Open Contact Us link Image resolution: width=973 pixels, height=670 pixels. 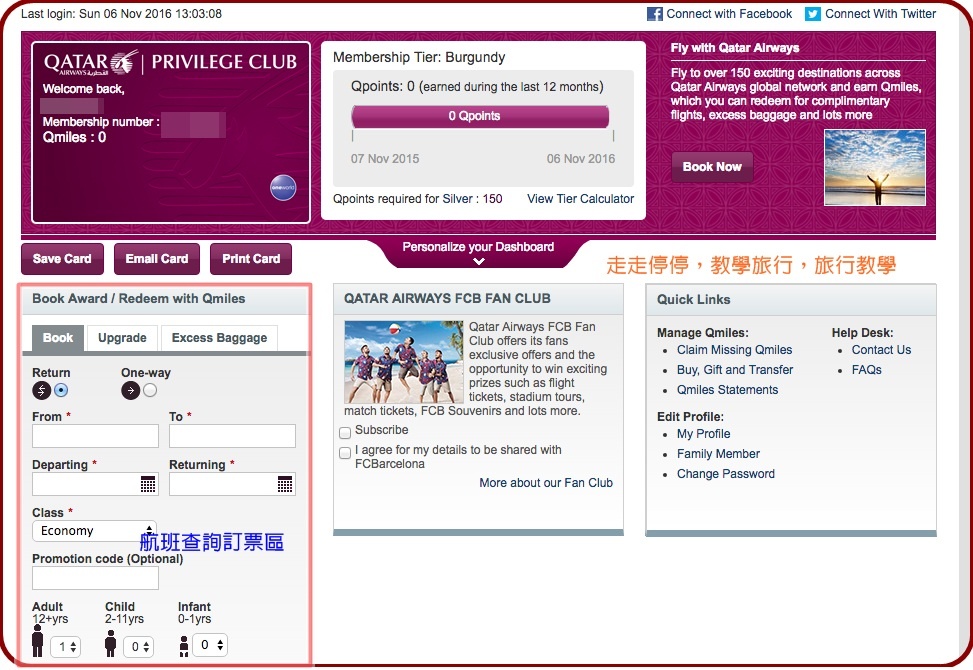tap(881, 350)
